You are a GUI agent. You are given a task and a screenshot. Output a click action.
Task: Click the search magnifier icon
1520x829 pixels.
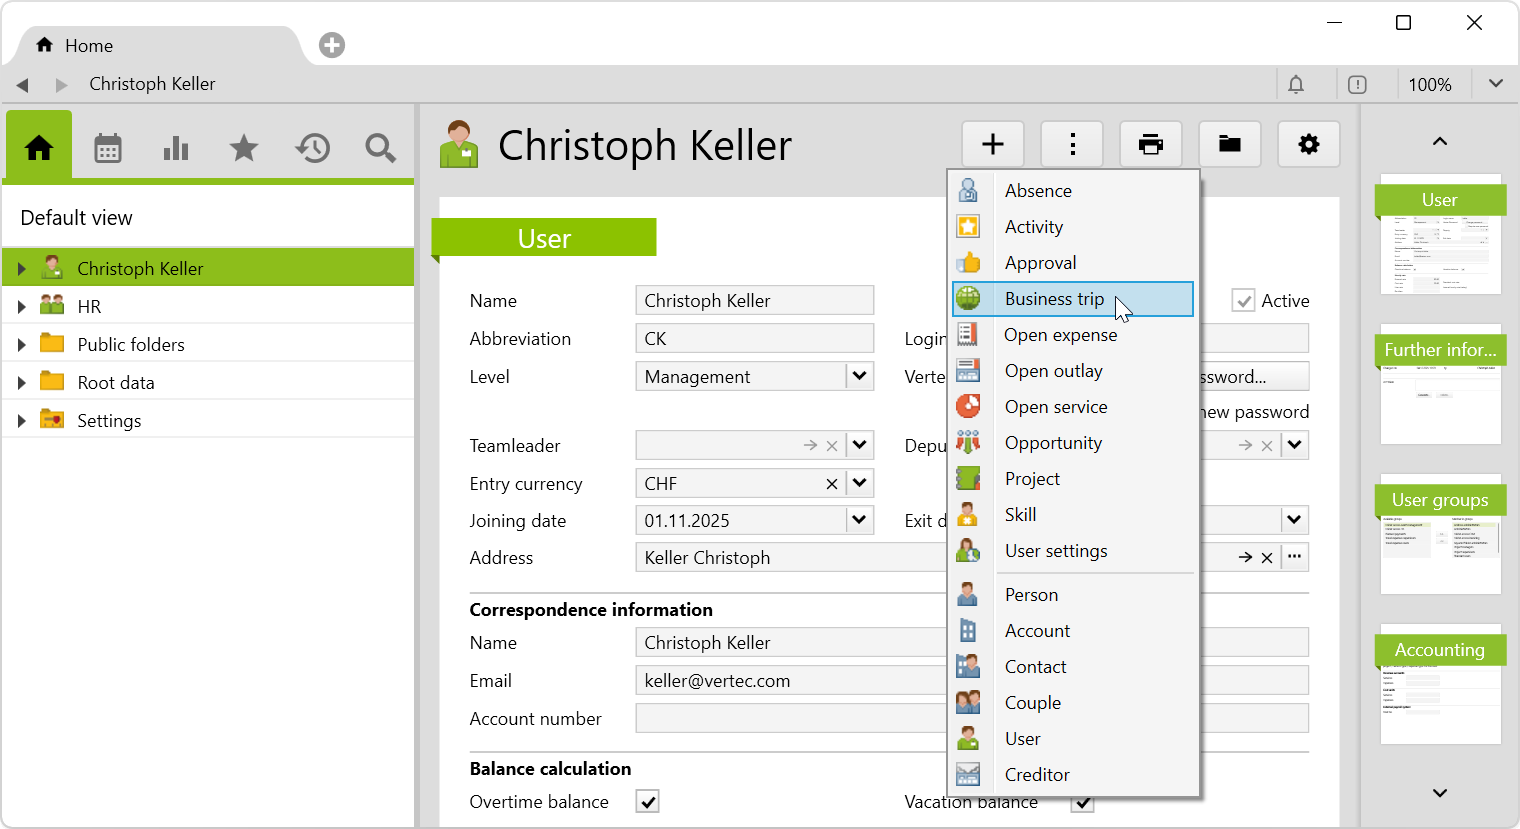[380, 149]
